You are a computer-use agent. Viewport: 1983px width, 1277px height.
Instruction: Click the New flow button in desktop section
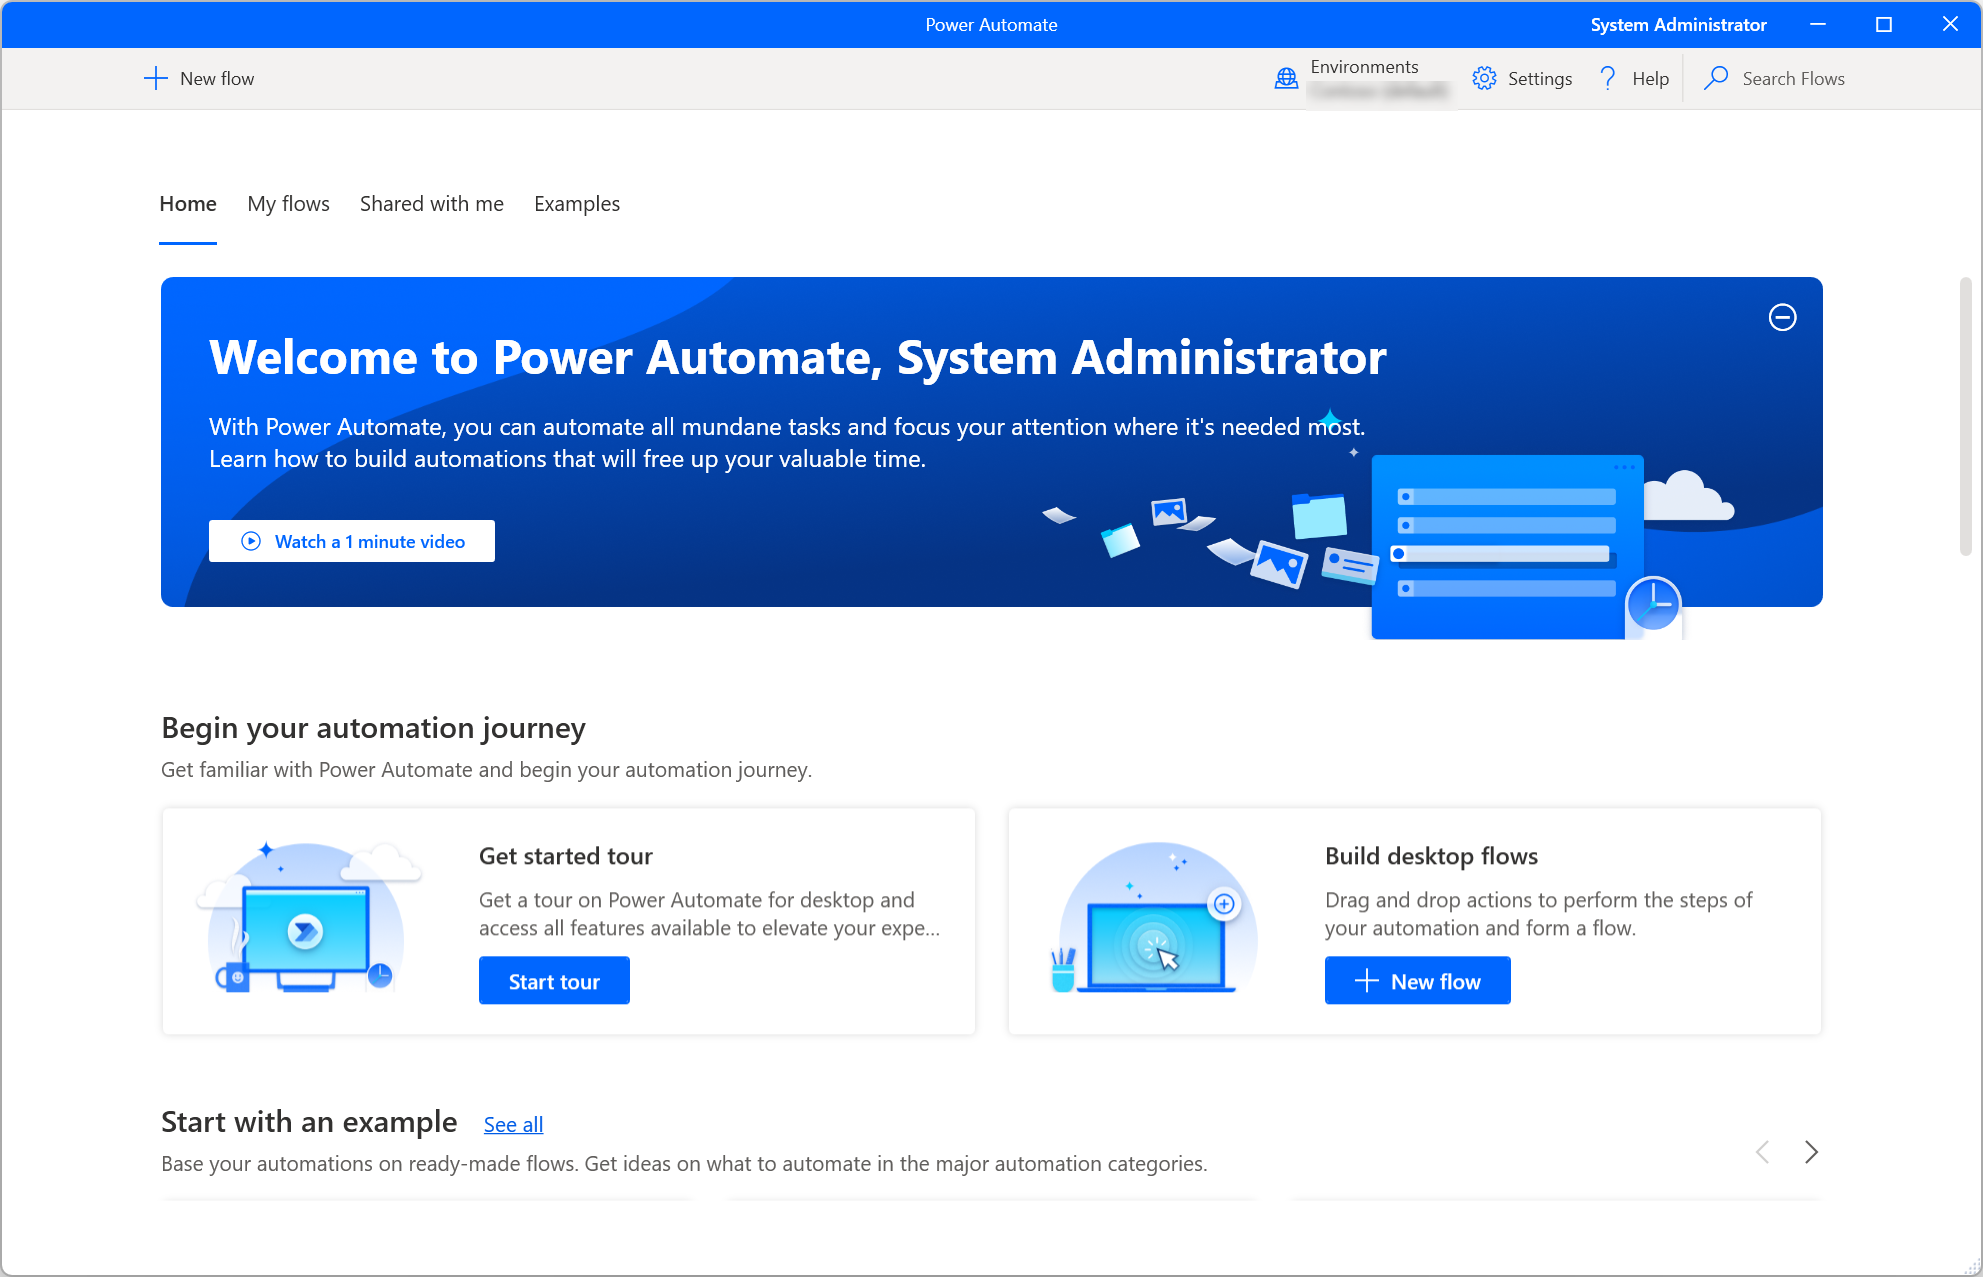[x=1418, y=981]
